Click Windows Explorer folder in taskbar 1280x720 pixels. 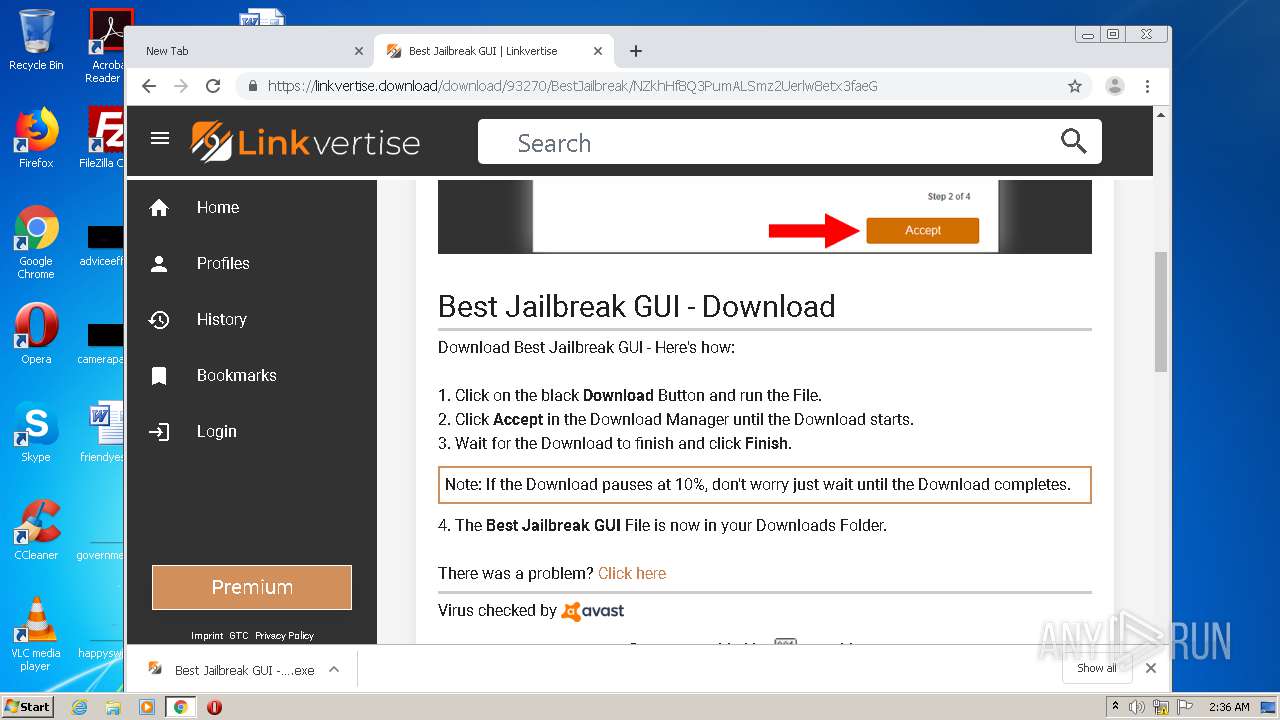tap(113, 707)
